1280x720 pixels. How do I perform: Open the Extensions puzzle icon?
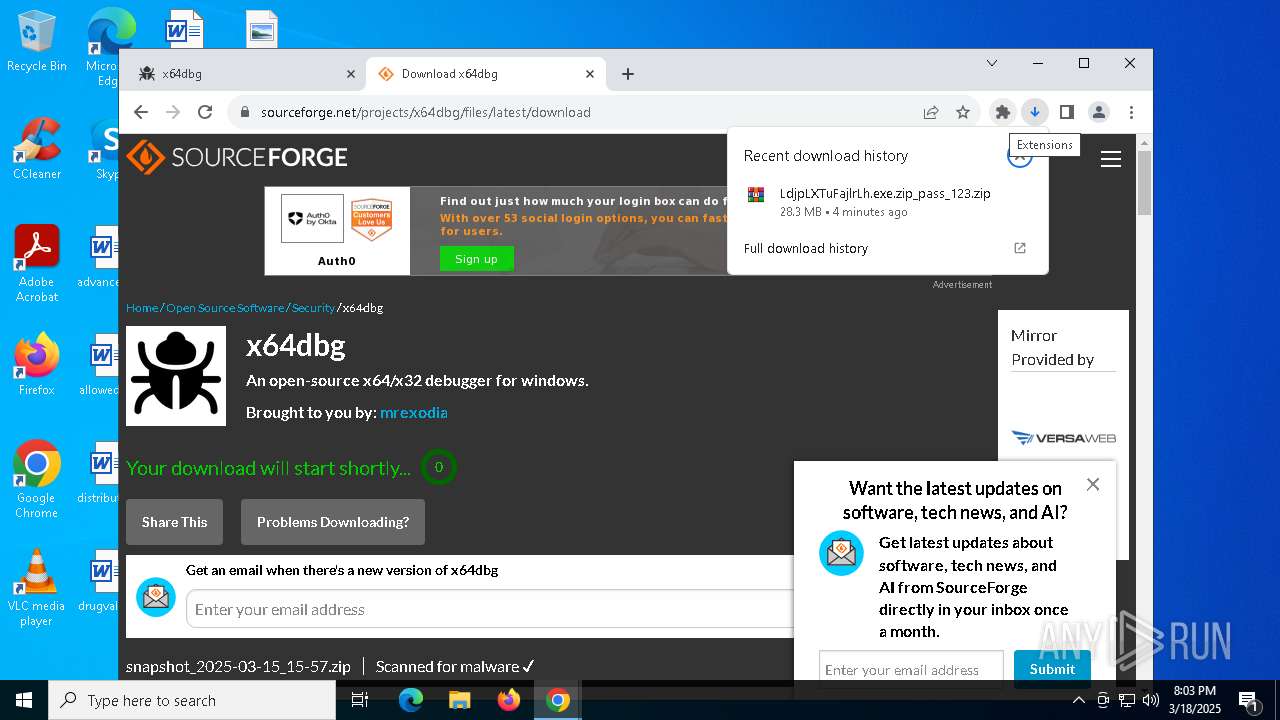1003,112
